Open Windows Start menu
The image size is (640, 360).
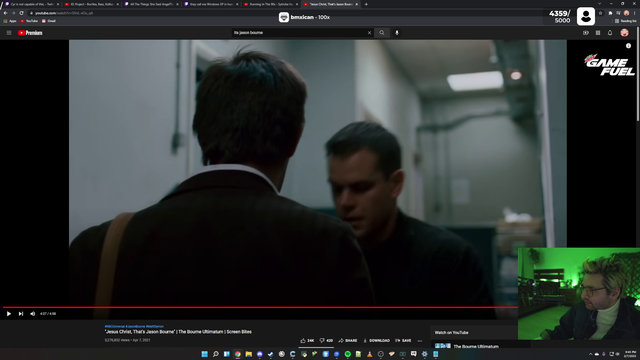pyautogui.click(x=204, y=354)
